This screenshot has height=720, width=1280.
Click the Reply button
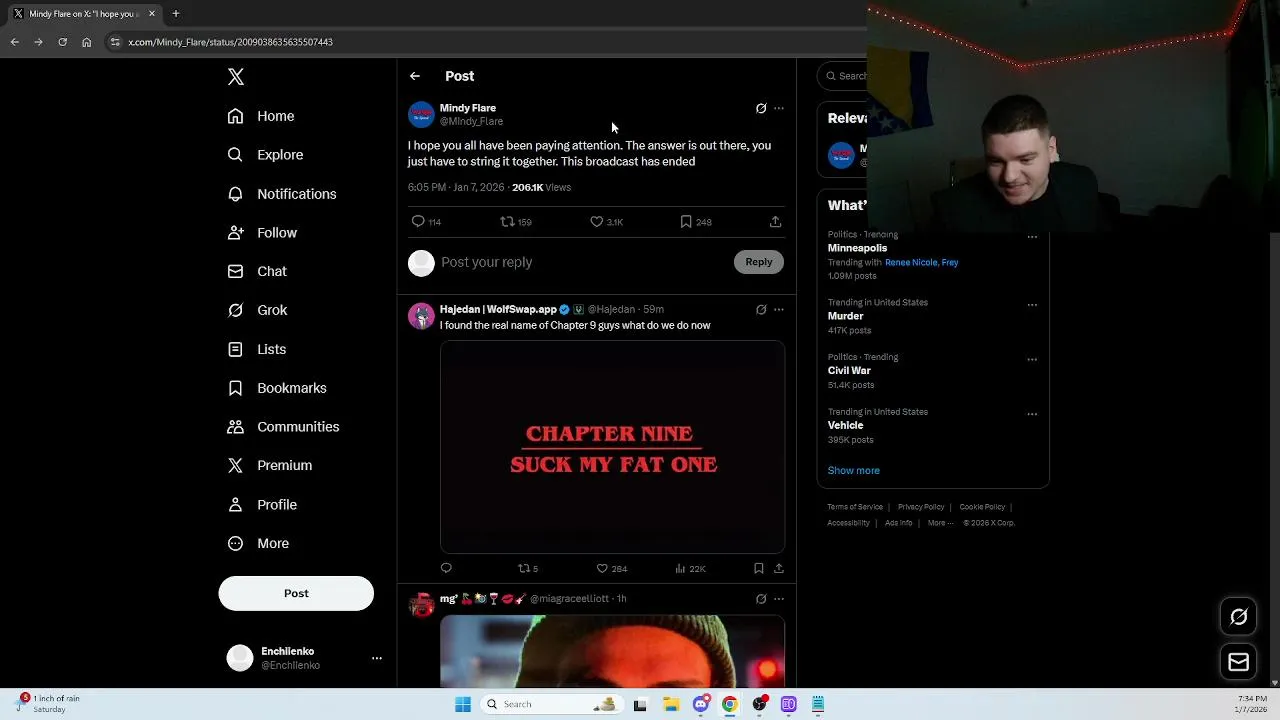tap(759, 262)
